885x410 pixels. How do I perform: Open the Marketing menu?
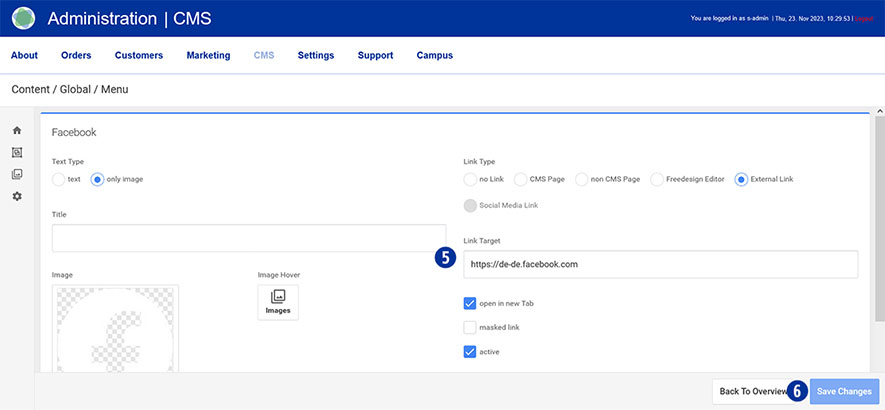(208, 55)
